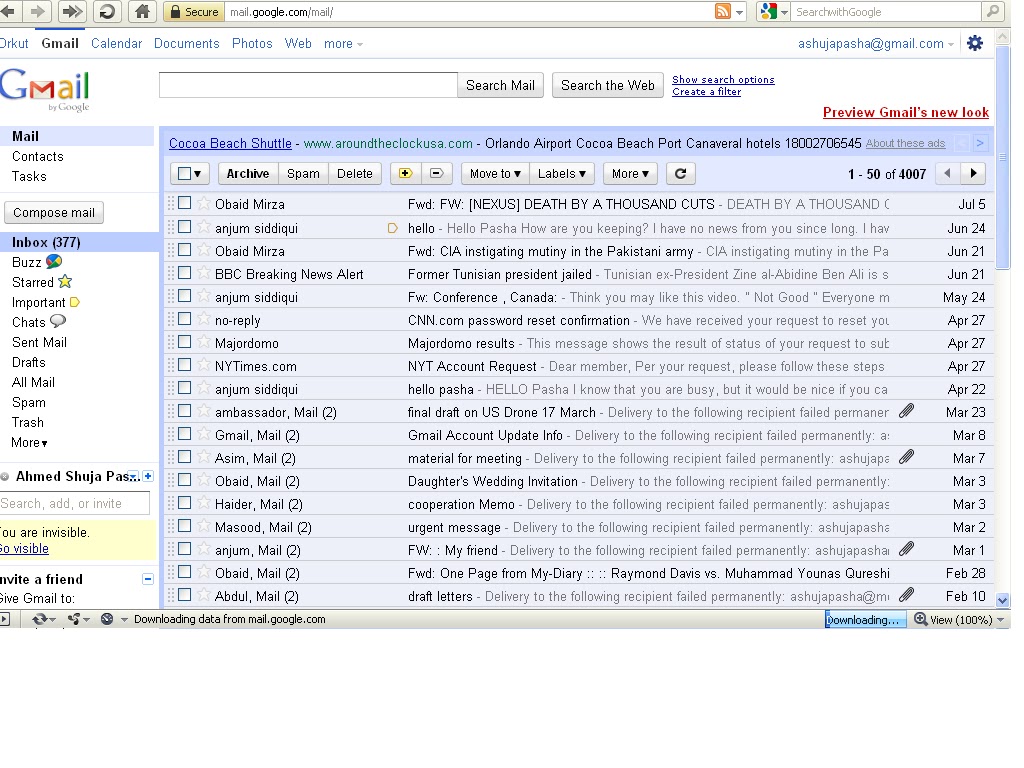Star the NYTimes.com email
This screenshot has height=768, width=1024.
[x=204, y=365]
